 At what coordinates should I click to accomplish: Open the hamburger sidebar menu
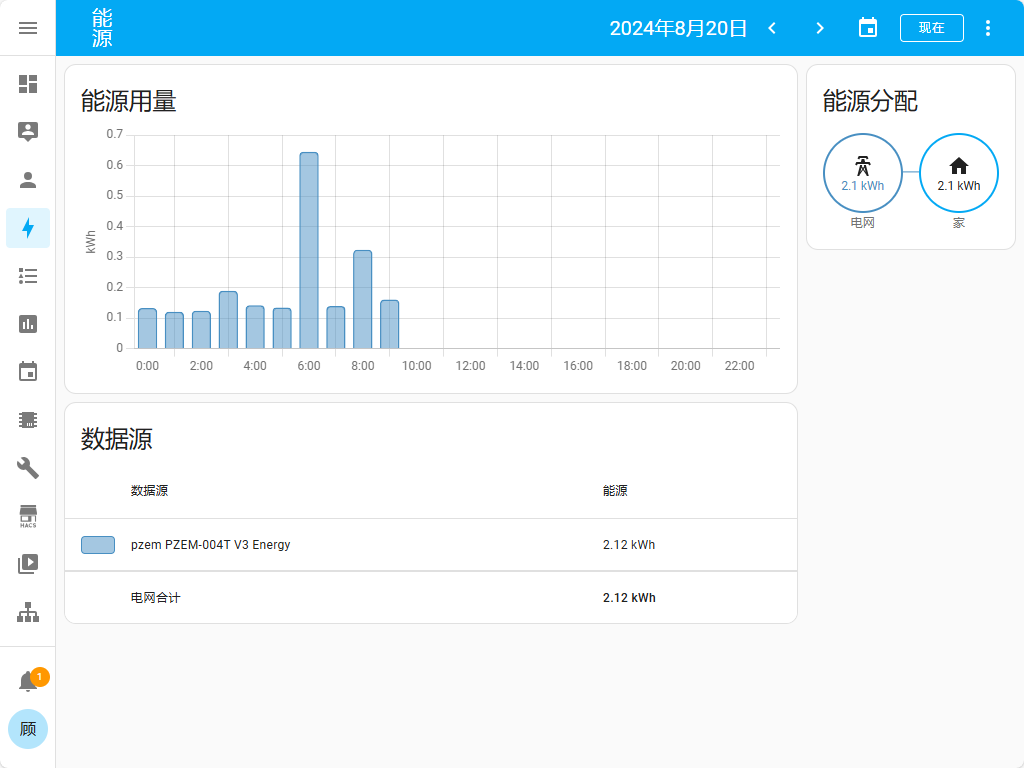pyautogui.click(x=28, y=28)
